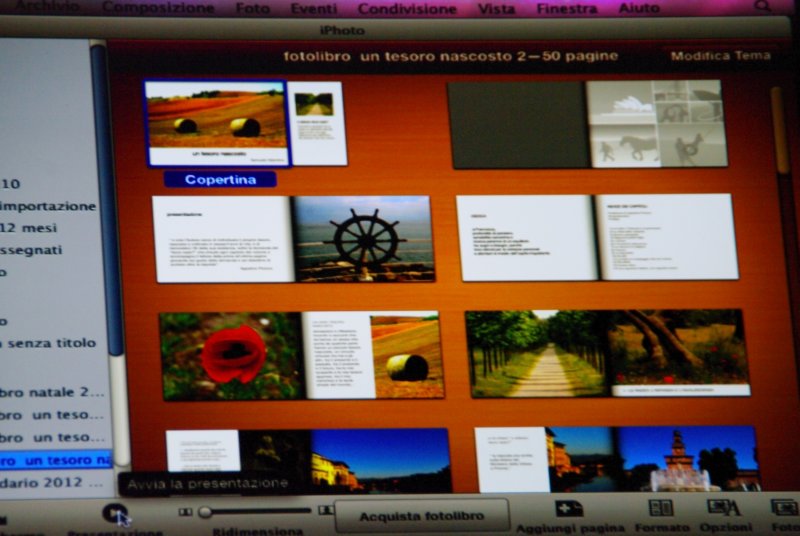Select the Indice dei capitoli page
The width and height of the screenshot is (800, 536).
[667, 237]
